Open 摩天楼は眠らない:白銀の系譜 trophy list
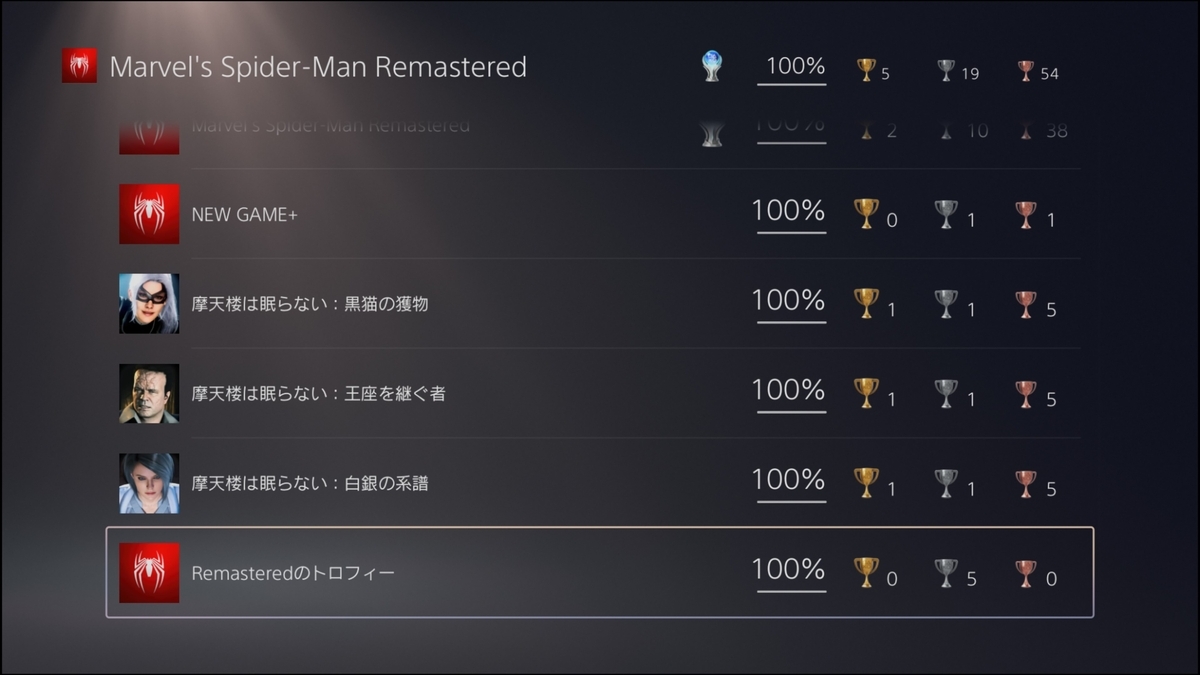 tap(599, 483)
